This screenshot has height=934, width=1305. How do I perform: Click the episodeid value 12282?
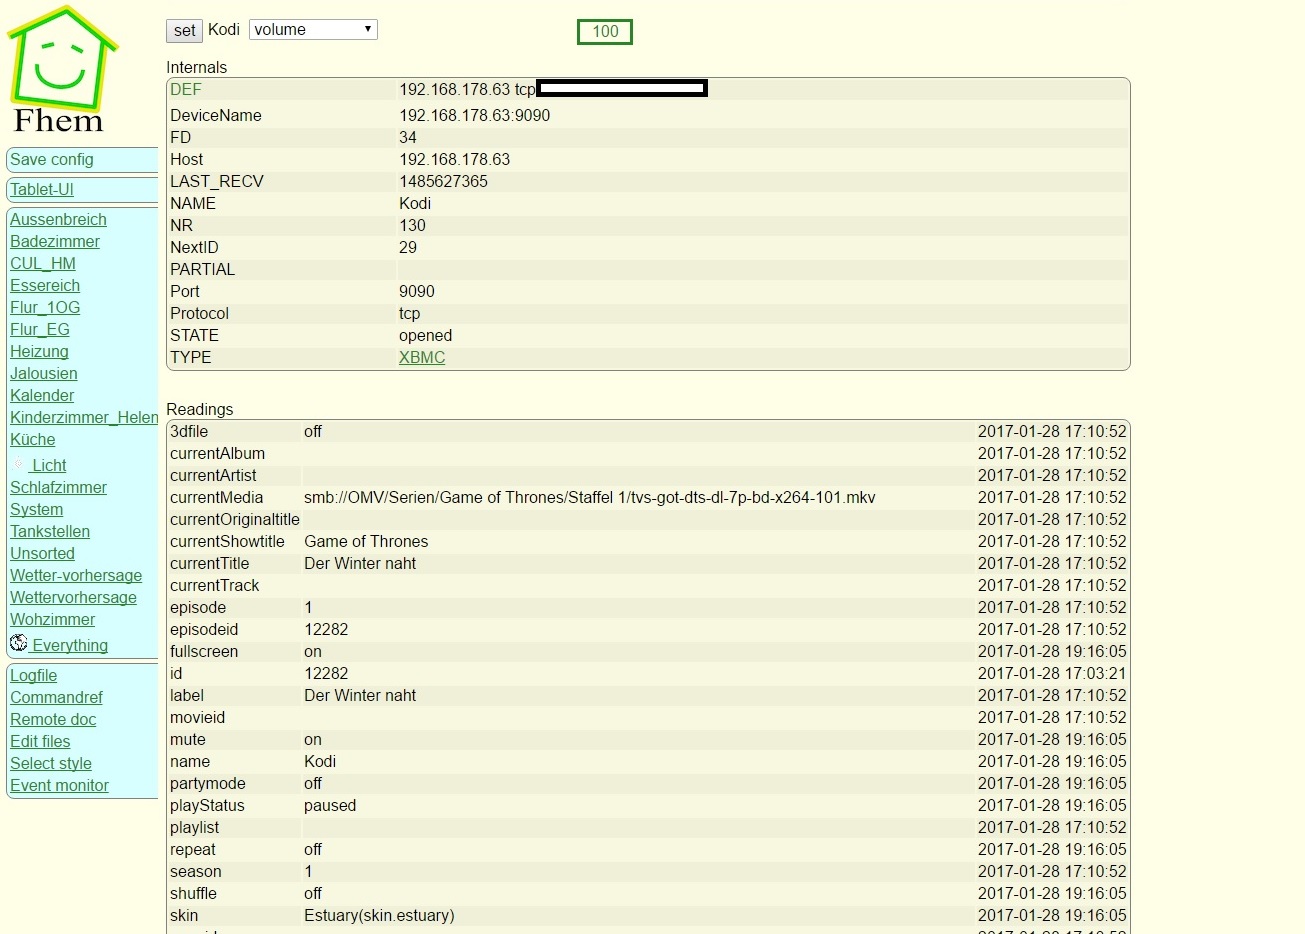326,630
